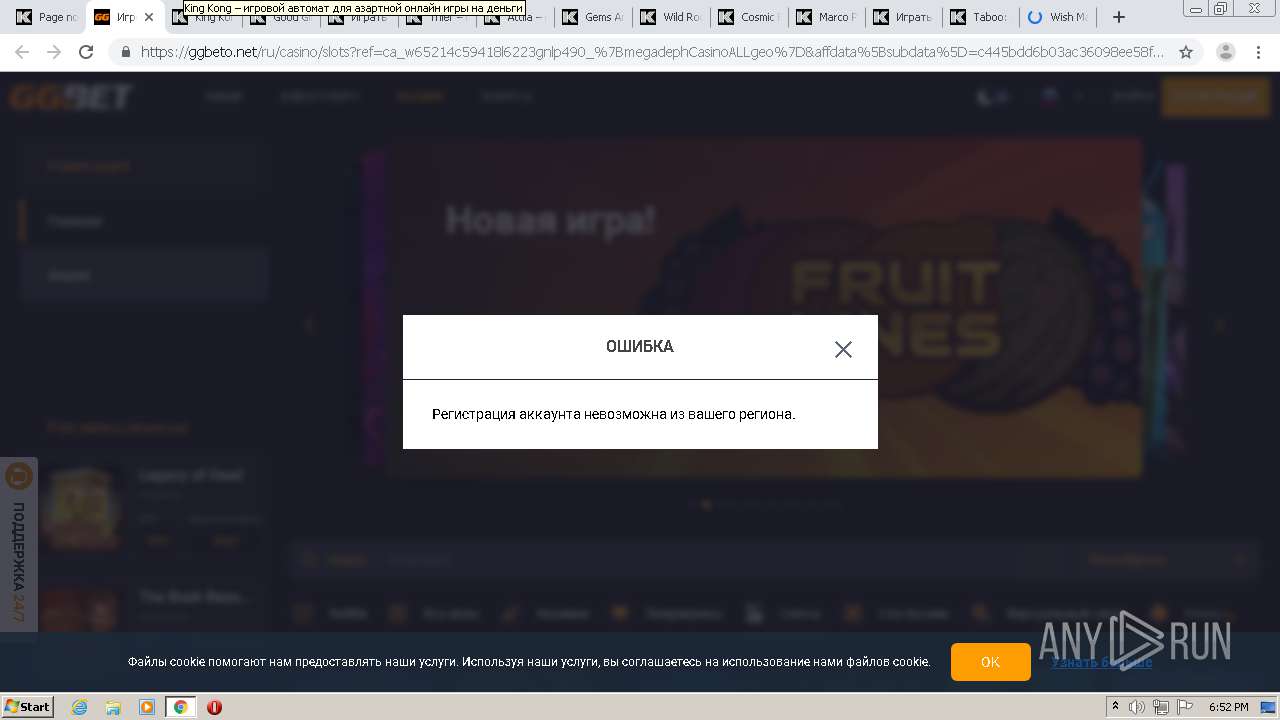Open the Chrome three-dot menu
1280x720 pixels.
[1259, 52]
